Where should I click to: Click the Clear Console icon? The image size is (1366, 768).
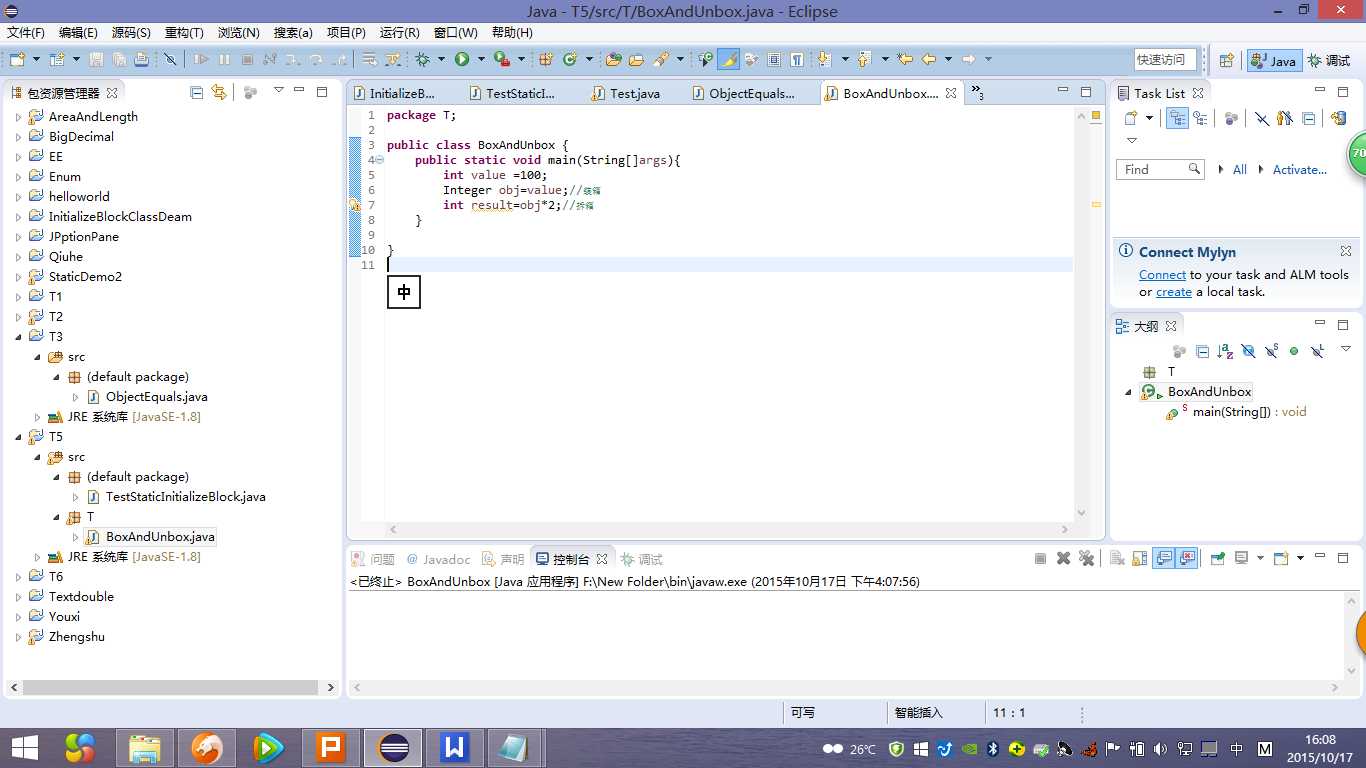1116,559
